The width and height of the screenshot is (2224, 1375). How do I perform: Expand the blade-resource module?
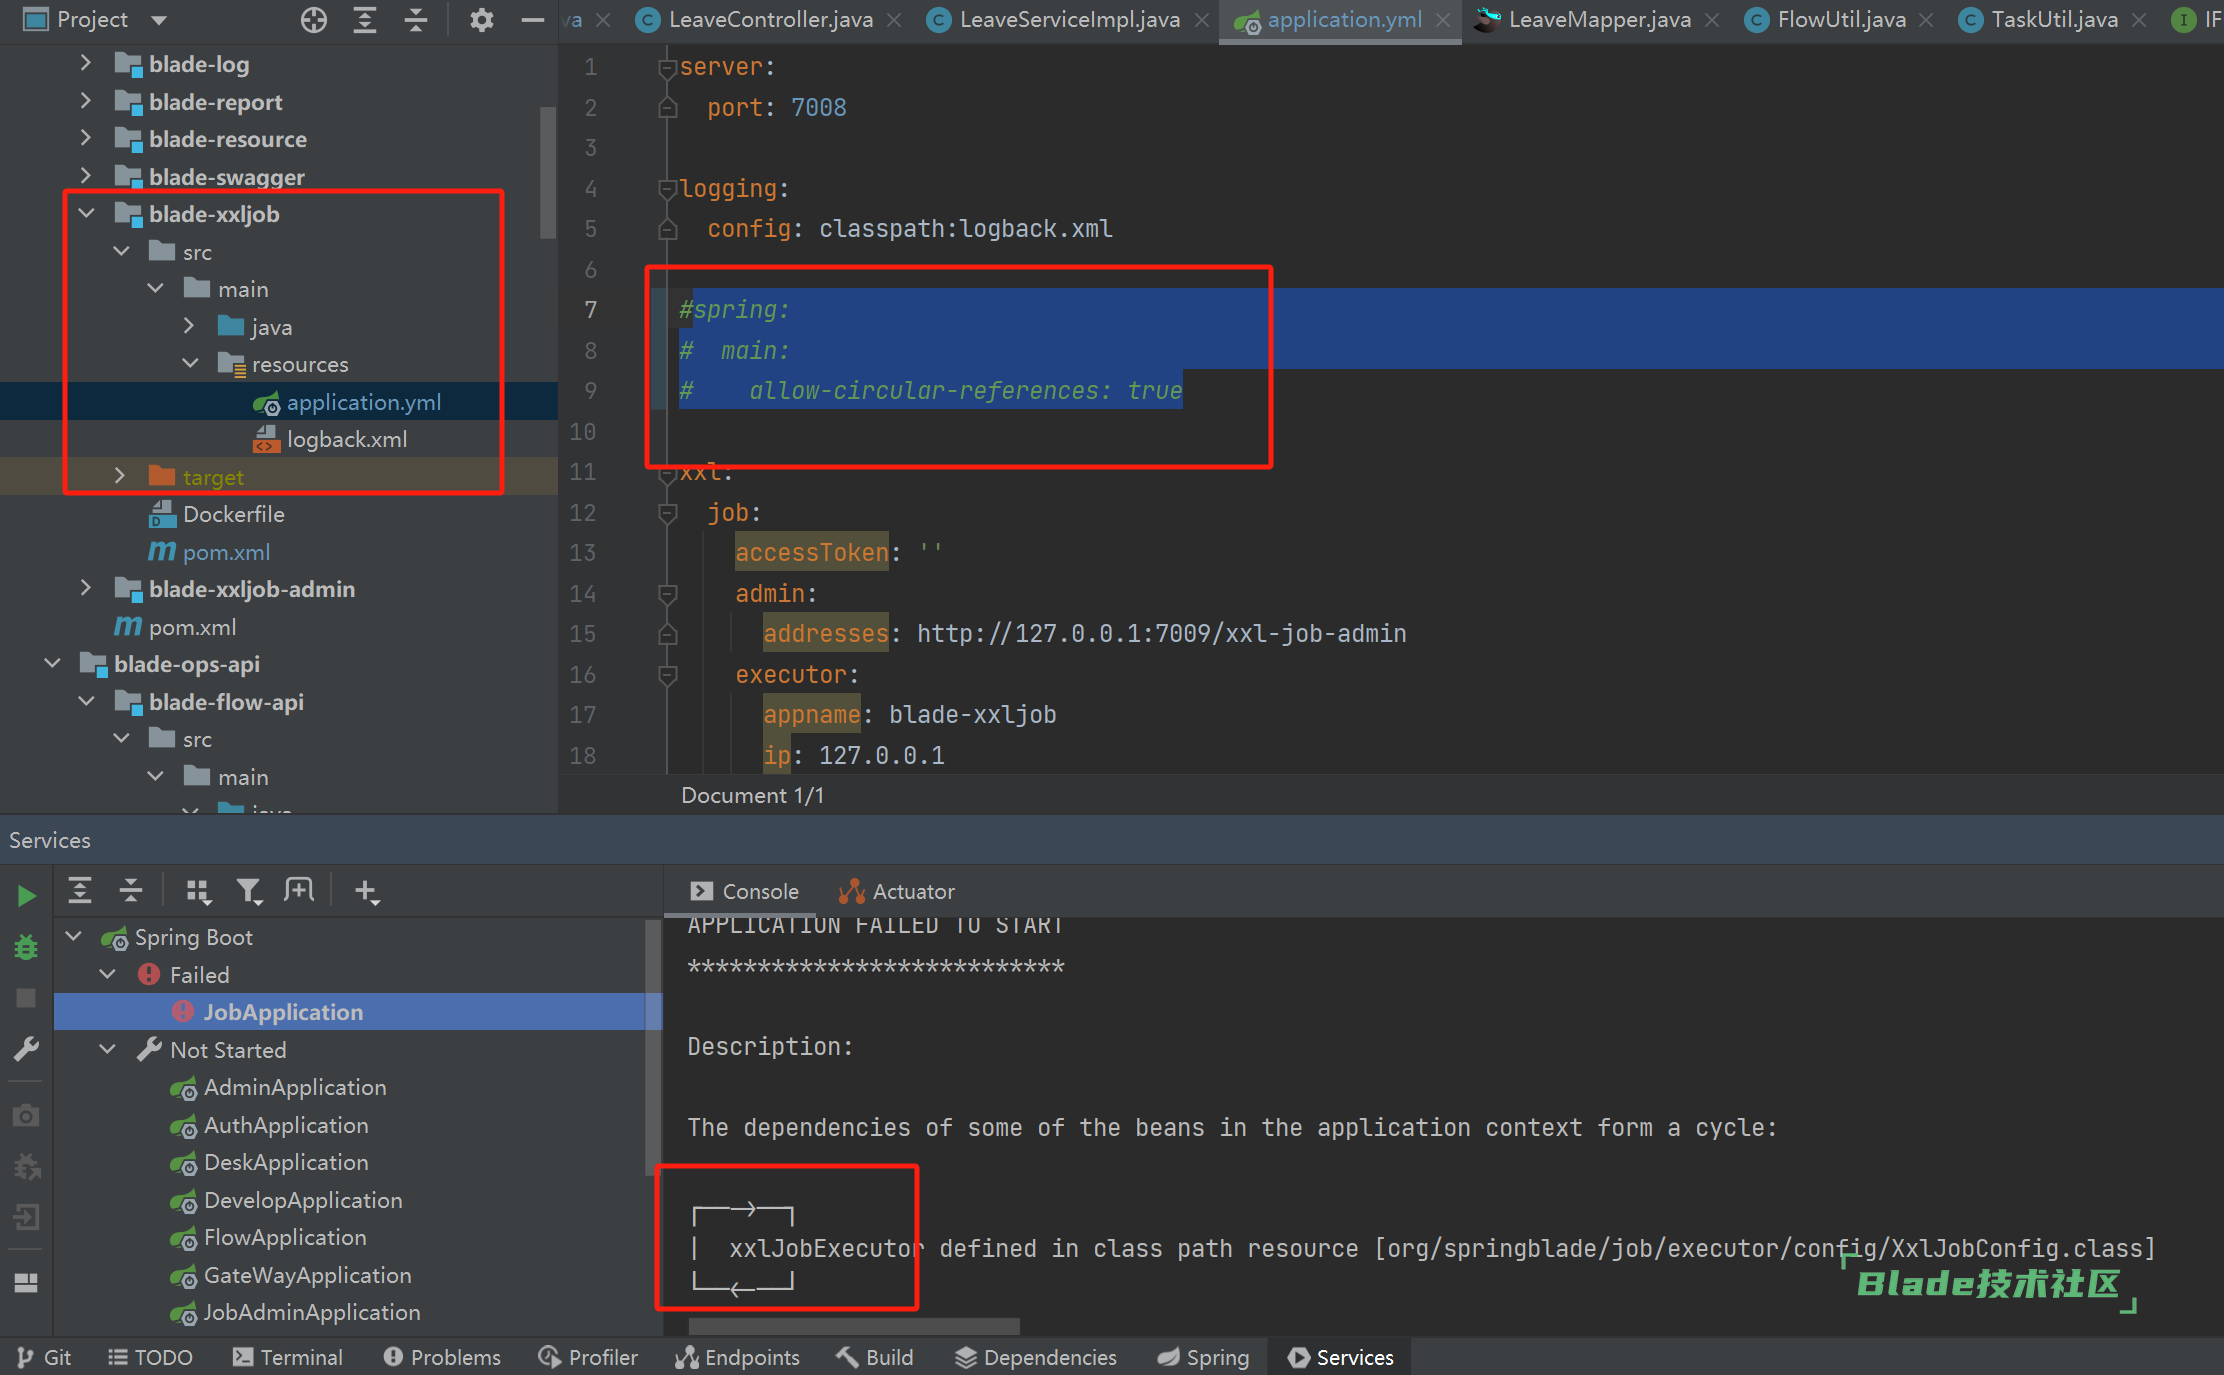tap(86, 138)
